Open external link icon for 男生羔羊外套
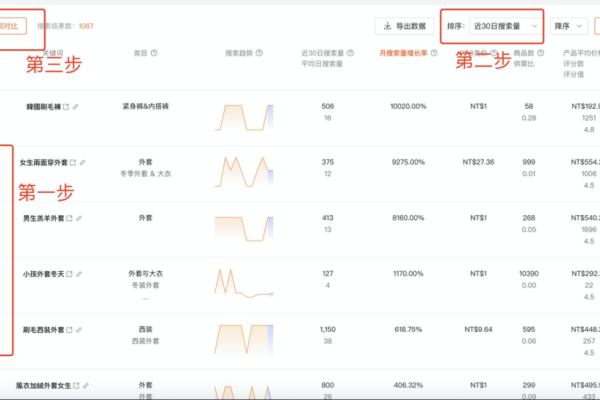This screenshot has height=400, width=600. [x=69, y=218]
